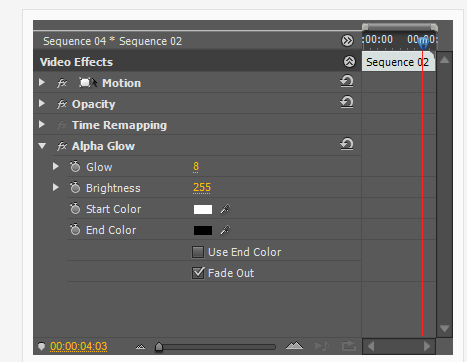Toggle the Opacity fx effect switch
Screen dimensions: 467x362
(x=62, y=104)
